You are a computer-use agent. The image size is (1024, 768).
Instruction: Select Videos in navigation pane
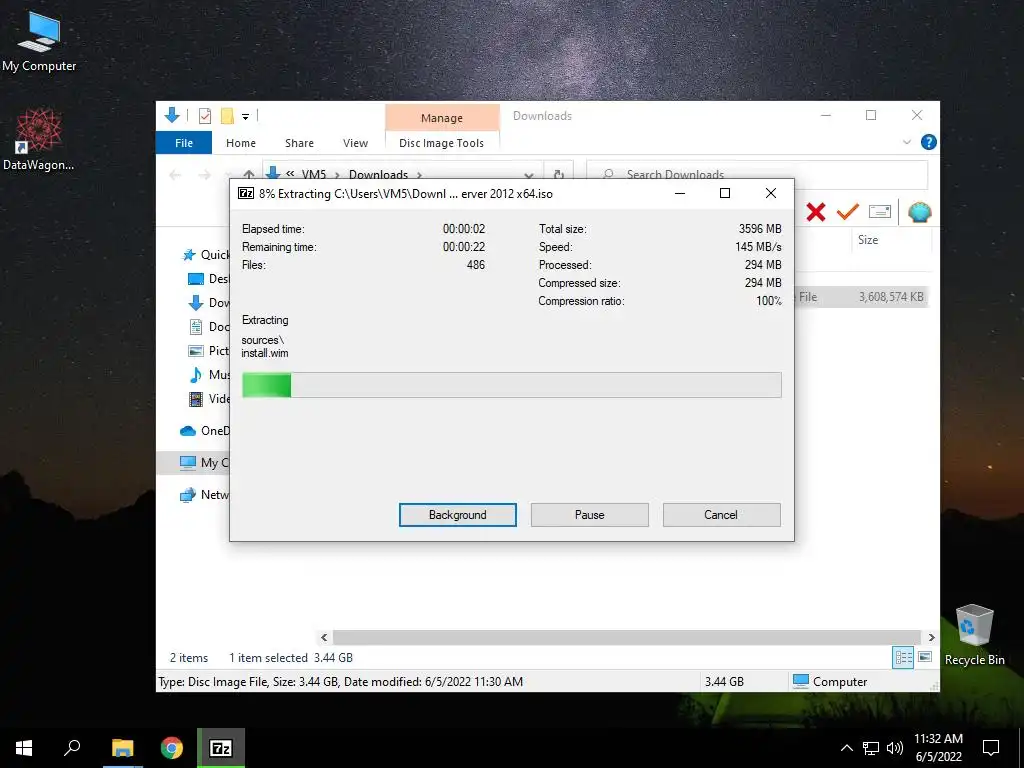(208, 398)
